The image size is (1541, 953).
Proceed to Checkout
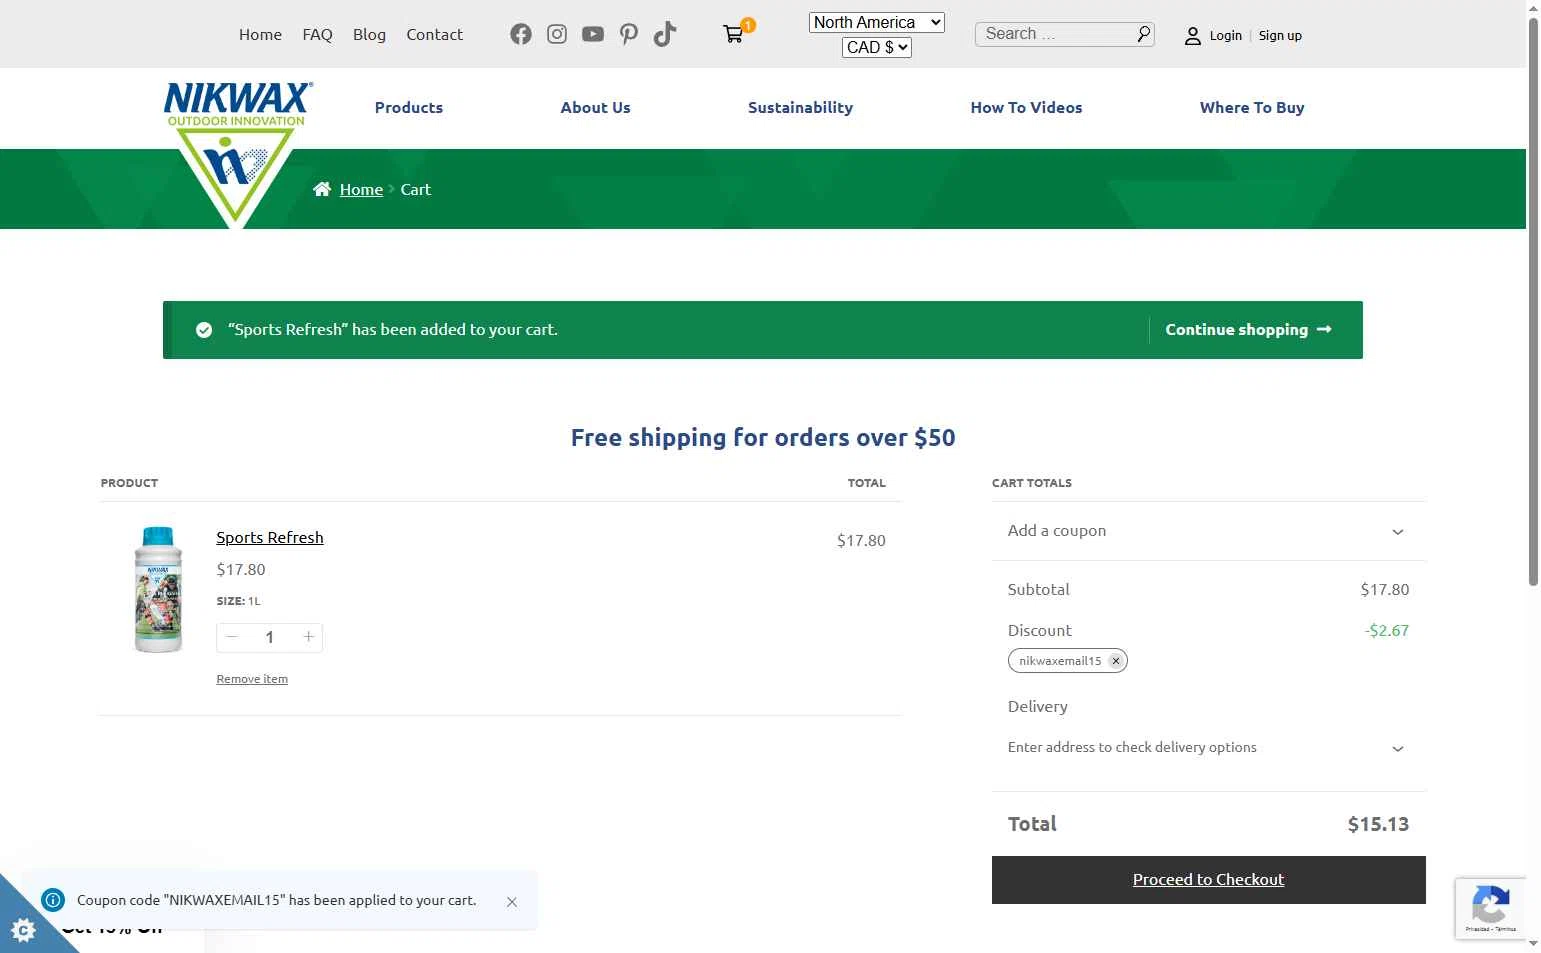tap(1208, 880)
